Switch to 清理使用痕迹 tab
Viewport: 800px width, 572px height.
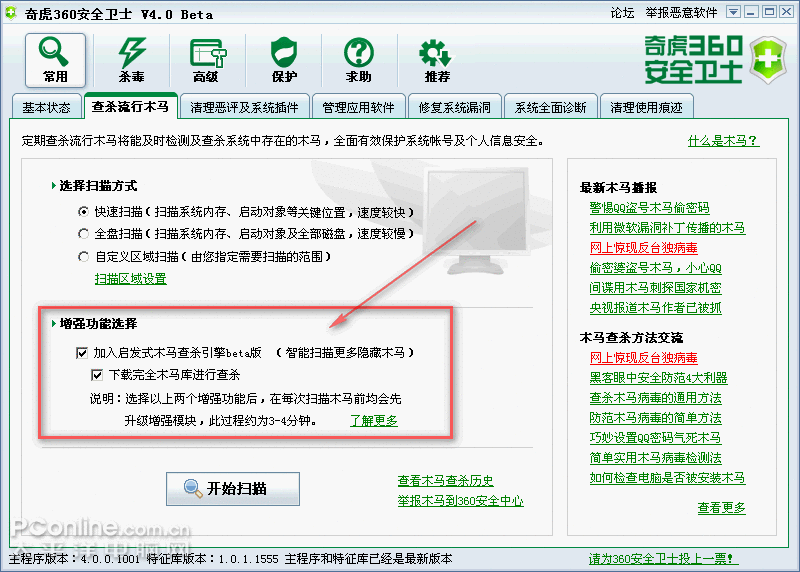point(646,107)
